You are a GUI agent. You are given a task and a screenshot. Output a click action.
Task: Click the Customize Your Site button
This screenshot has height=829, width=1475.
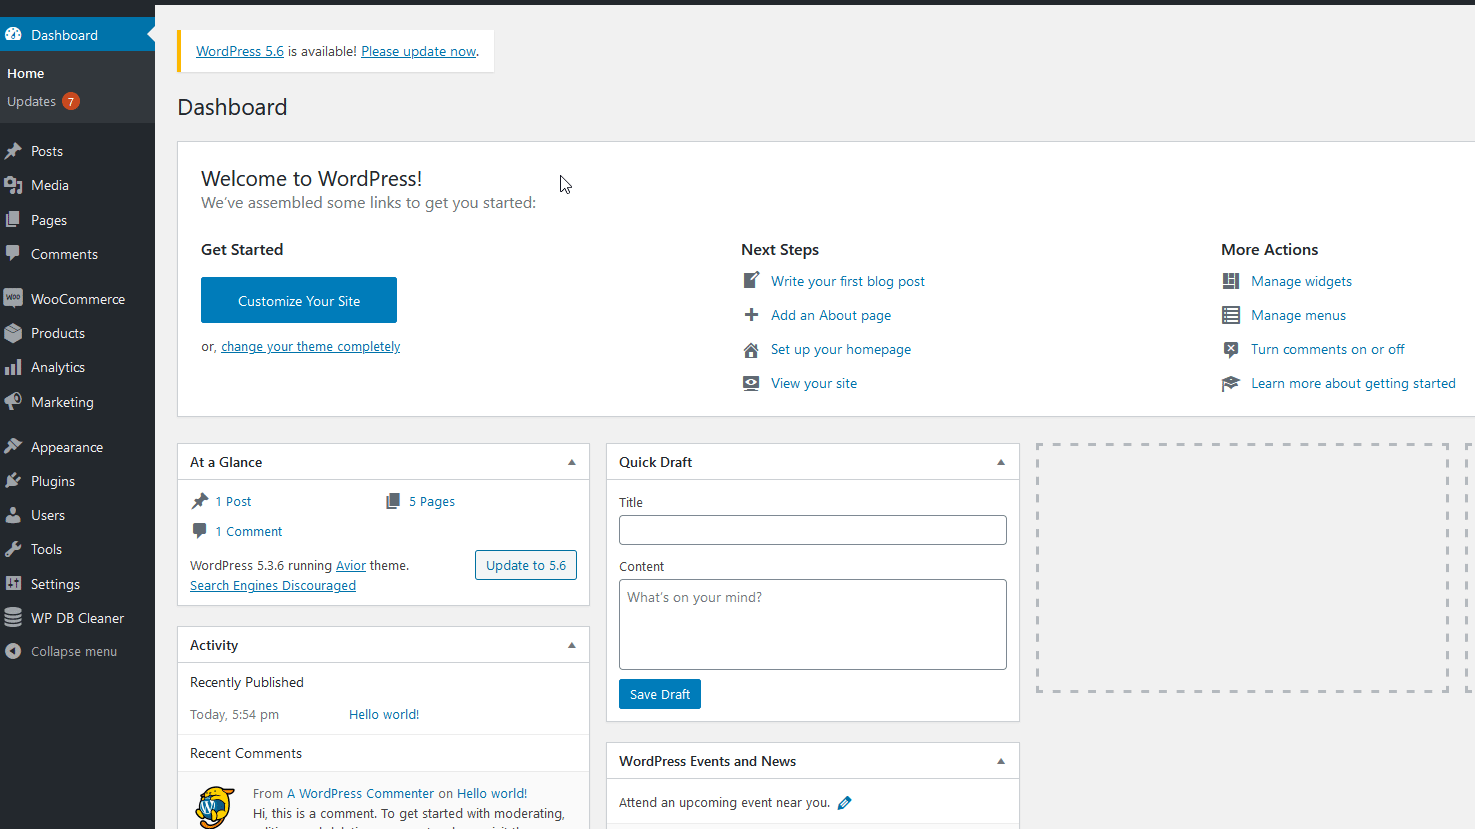[x=299, y=300]
